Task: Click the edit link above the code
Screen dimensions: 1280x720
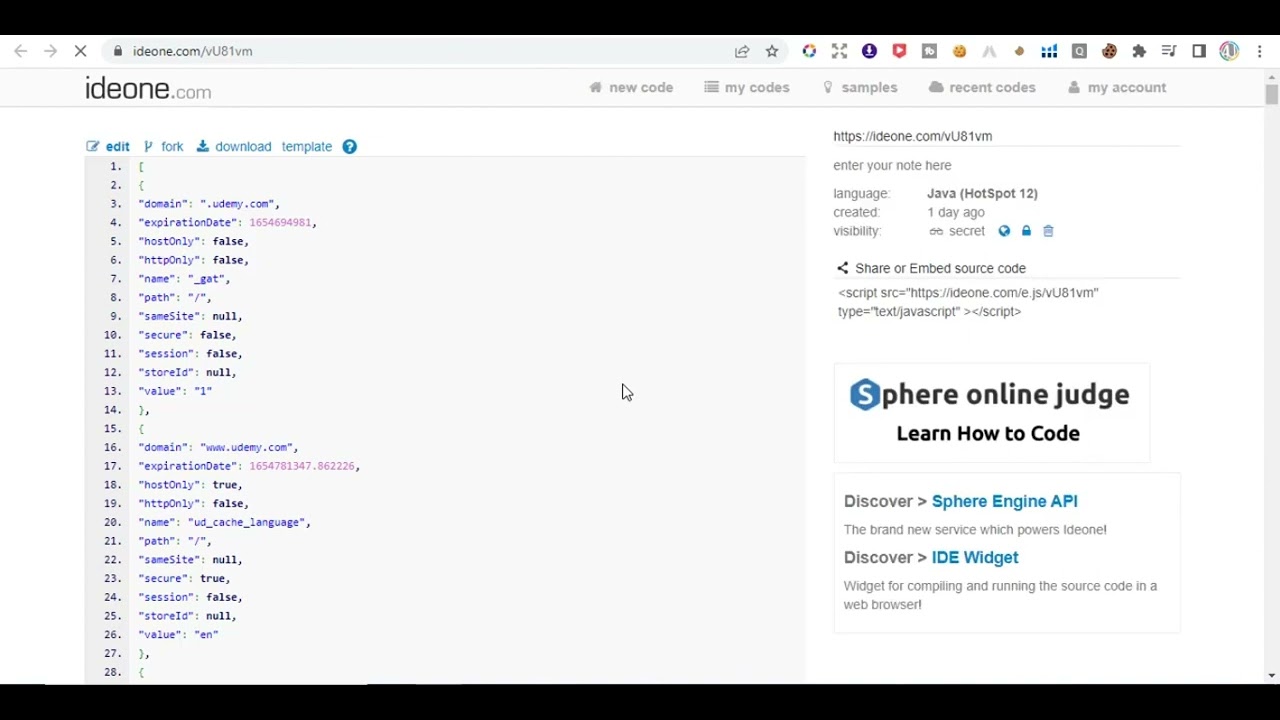Action: pyautogui.click(x=108, y=147)
